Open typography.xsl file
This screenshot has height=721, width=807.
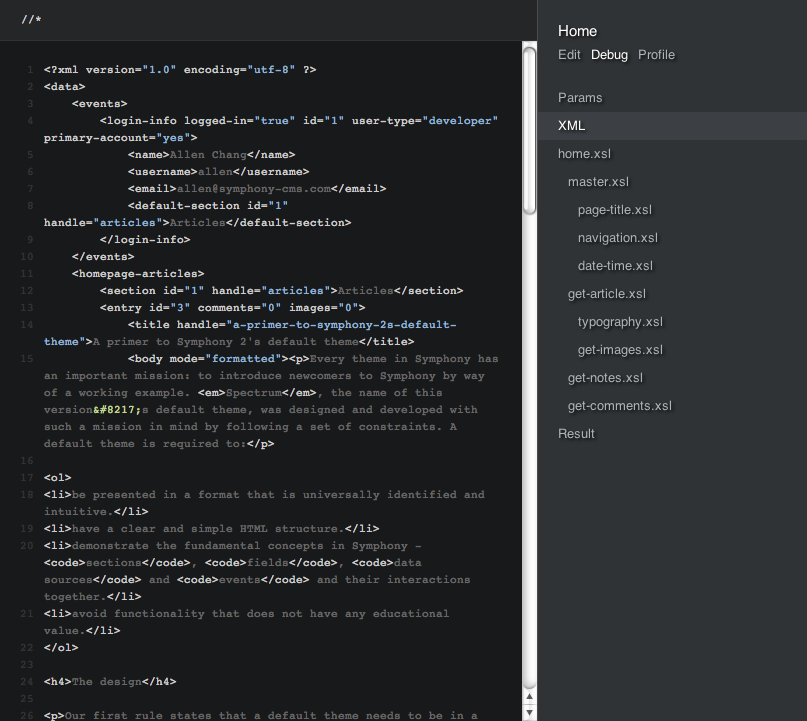[x=620, y=322]
